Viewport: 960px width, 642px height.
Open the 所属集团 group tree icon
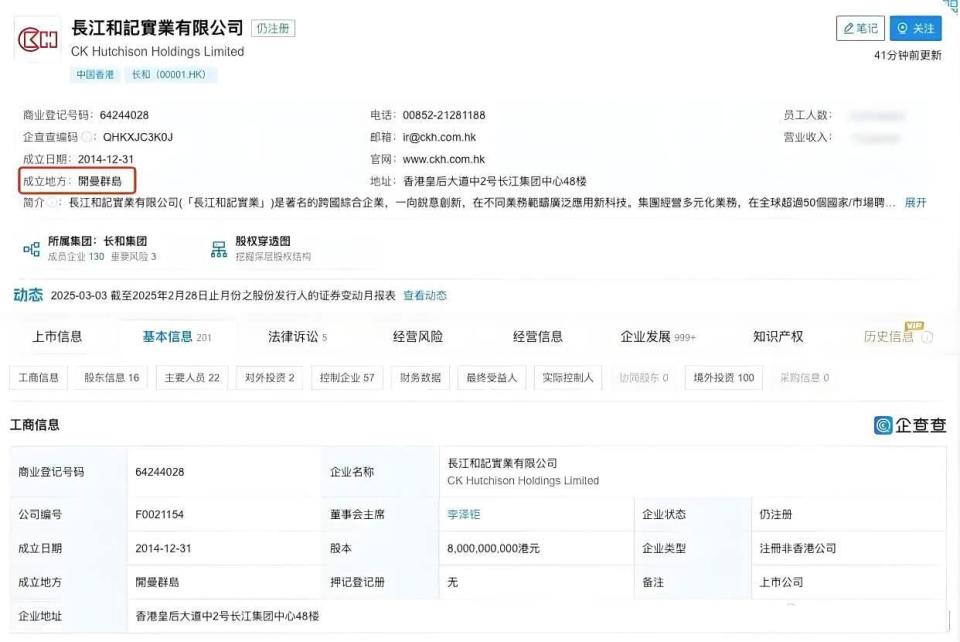[x=31, y=248]
